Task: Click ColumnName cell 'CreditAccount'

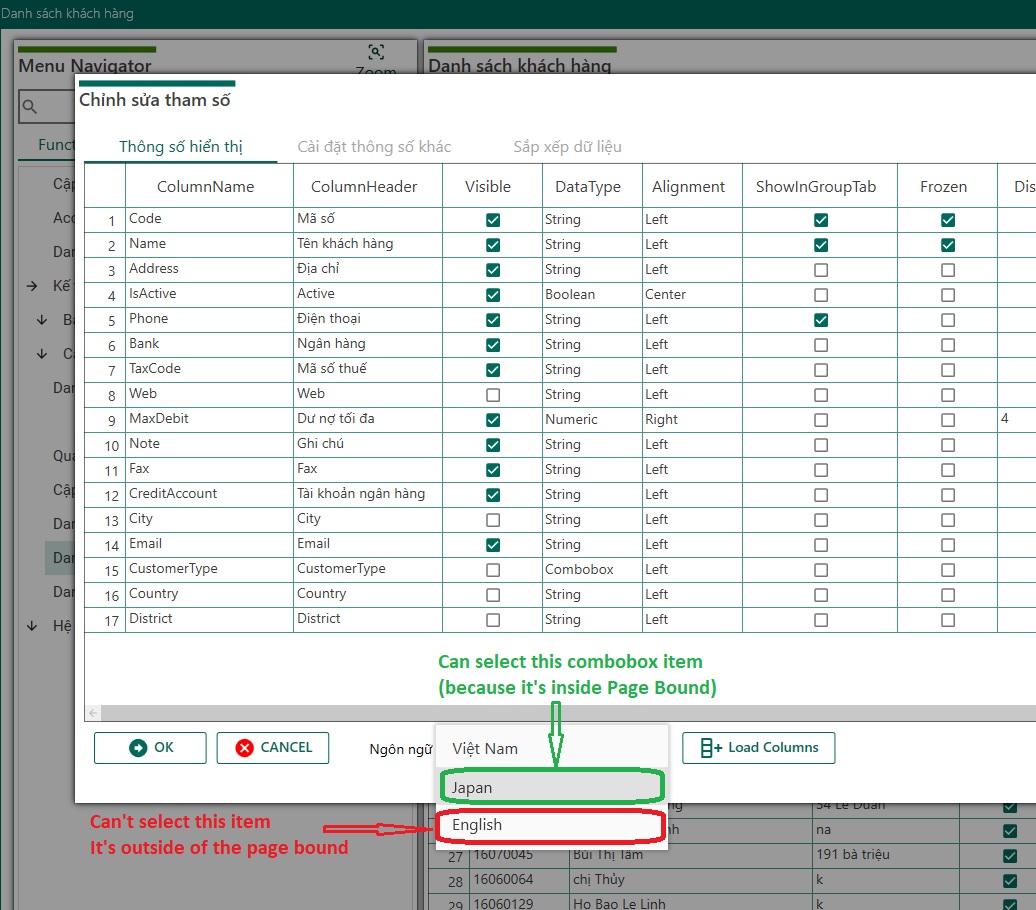Action: click(209, 494)
